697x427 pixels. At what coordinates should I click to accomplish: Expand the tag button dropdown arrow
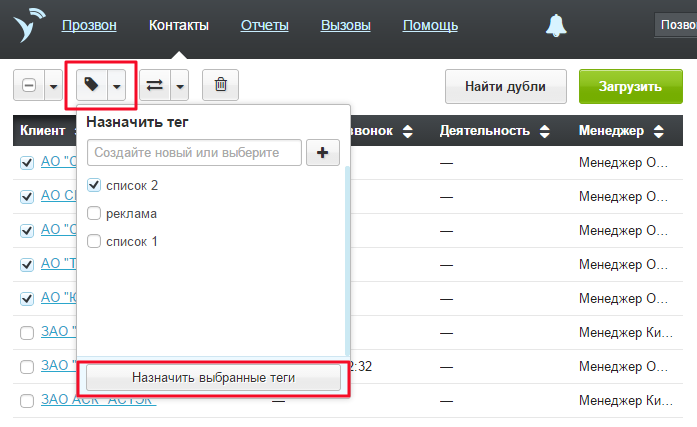click(x=118, y=86)
